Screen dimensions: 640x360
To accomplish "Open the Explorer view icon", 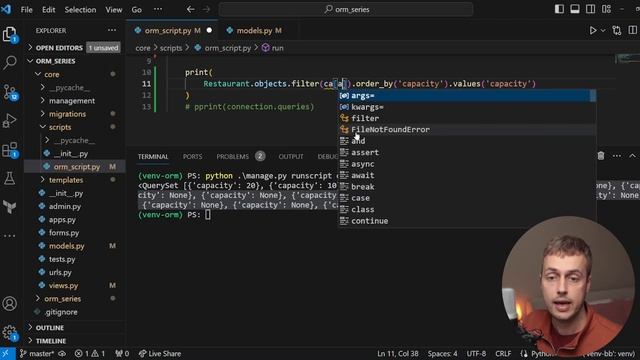I will pyautogui.click(x=9, y=35).
